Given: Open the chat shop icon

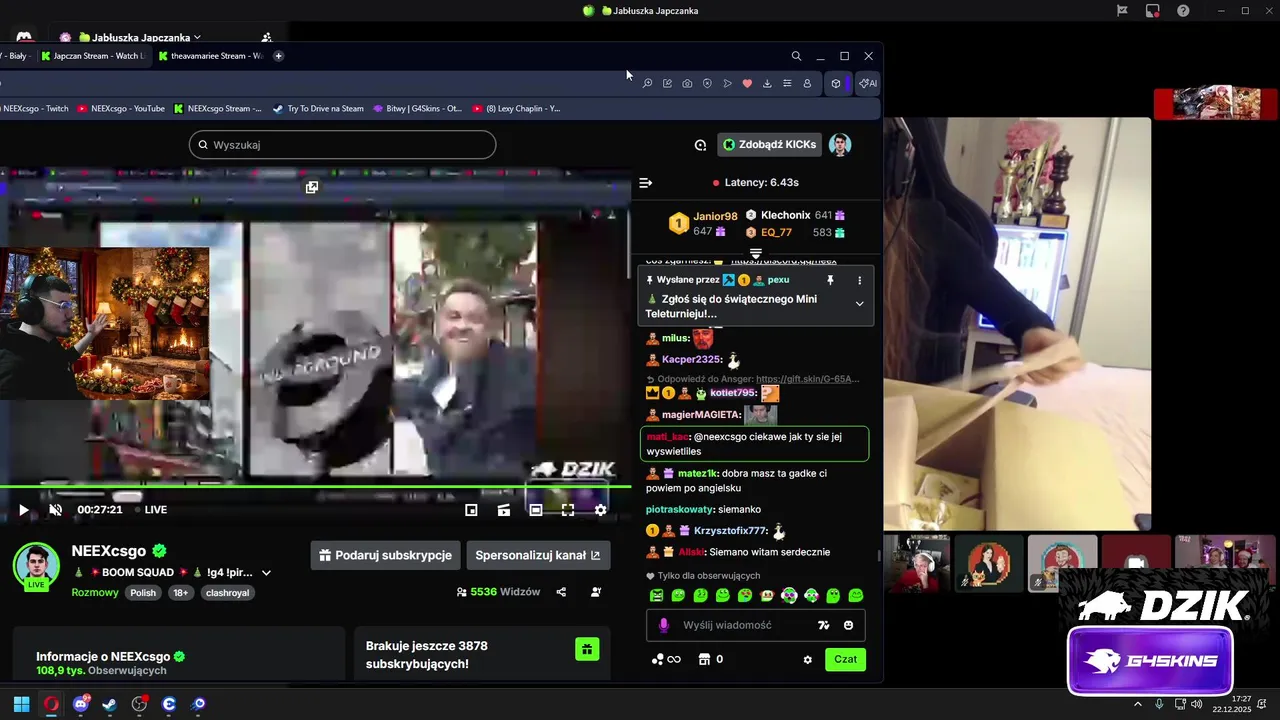Looking at the screenshot, I should point(704,660).
